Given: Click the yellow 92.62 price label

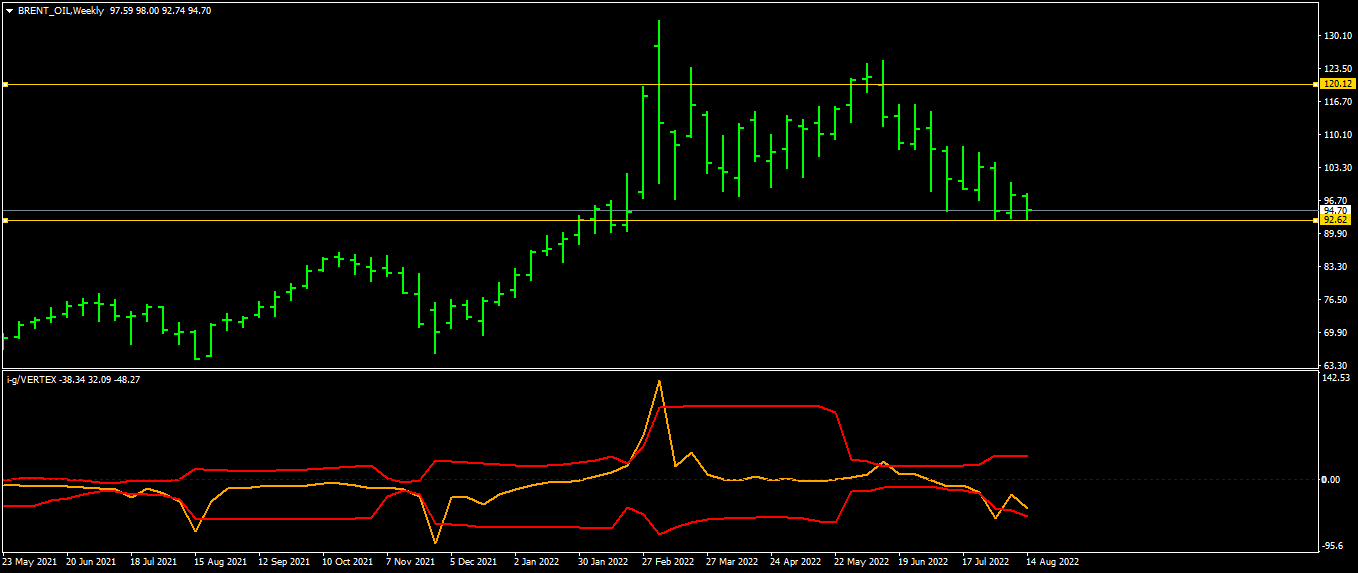Looking at the screenshot, I should coord(1337,219).
